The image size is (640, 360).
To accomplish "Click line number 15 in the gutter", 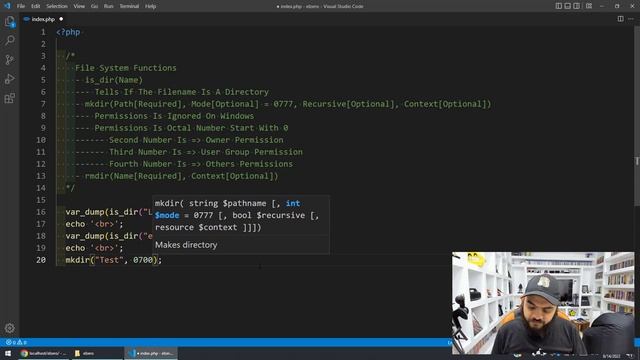I will tap(41, 200).
